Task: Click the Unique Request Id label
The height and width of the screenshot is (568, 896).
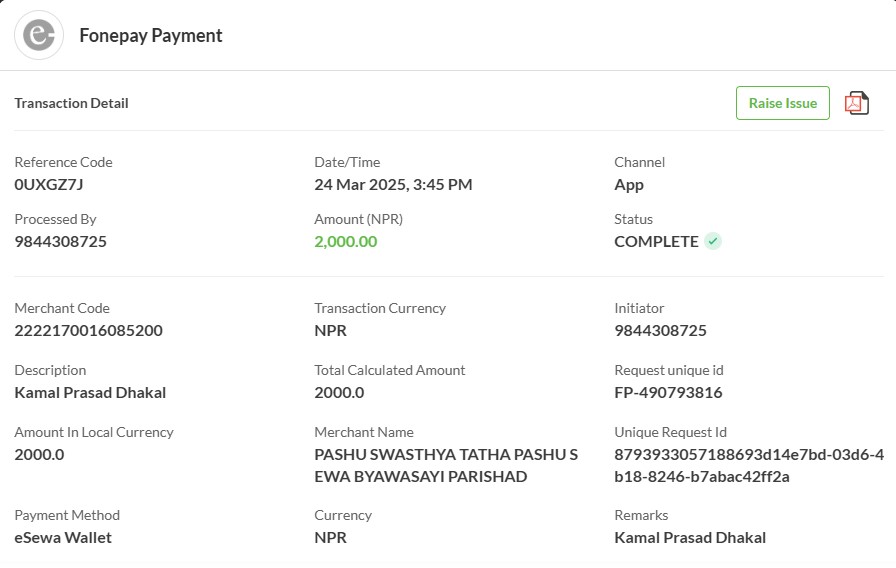Action: [671, 432]
